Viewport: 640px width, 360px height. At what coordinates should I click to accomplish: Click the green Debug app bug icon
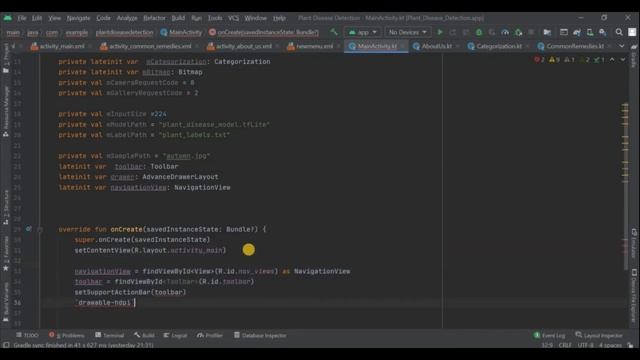(479, 32)
